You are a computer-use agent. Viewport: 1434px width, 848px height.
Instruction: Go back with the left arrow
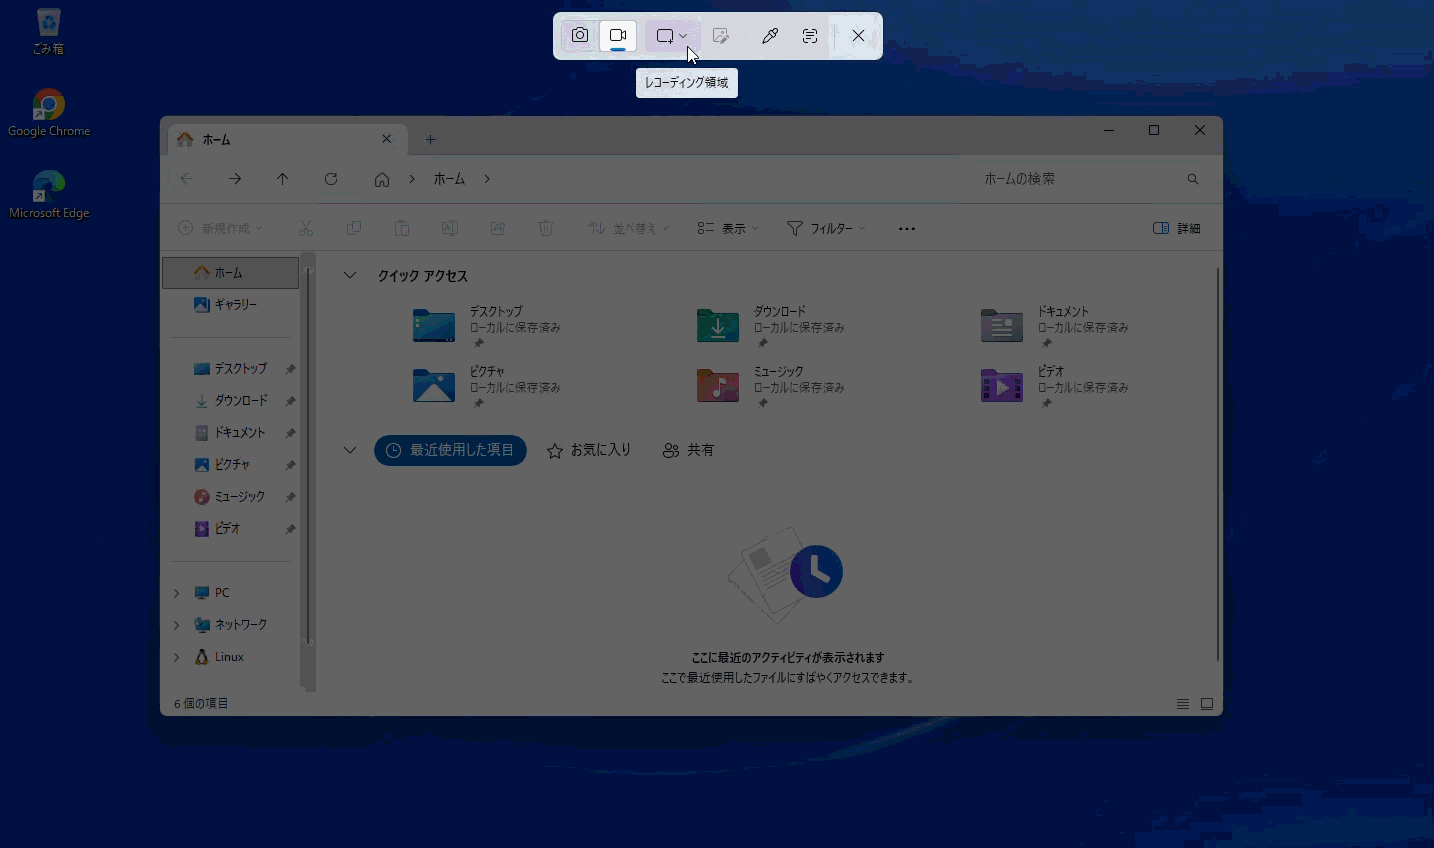pos(187,179)
